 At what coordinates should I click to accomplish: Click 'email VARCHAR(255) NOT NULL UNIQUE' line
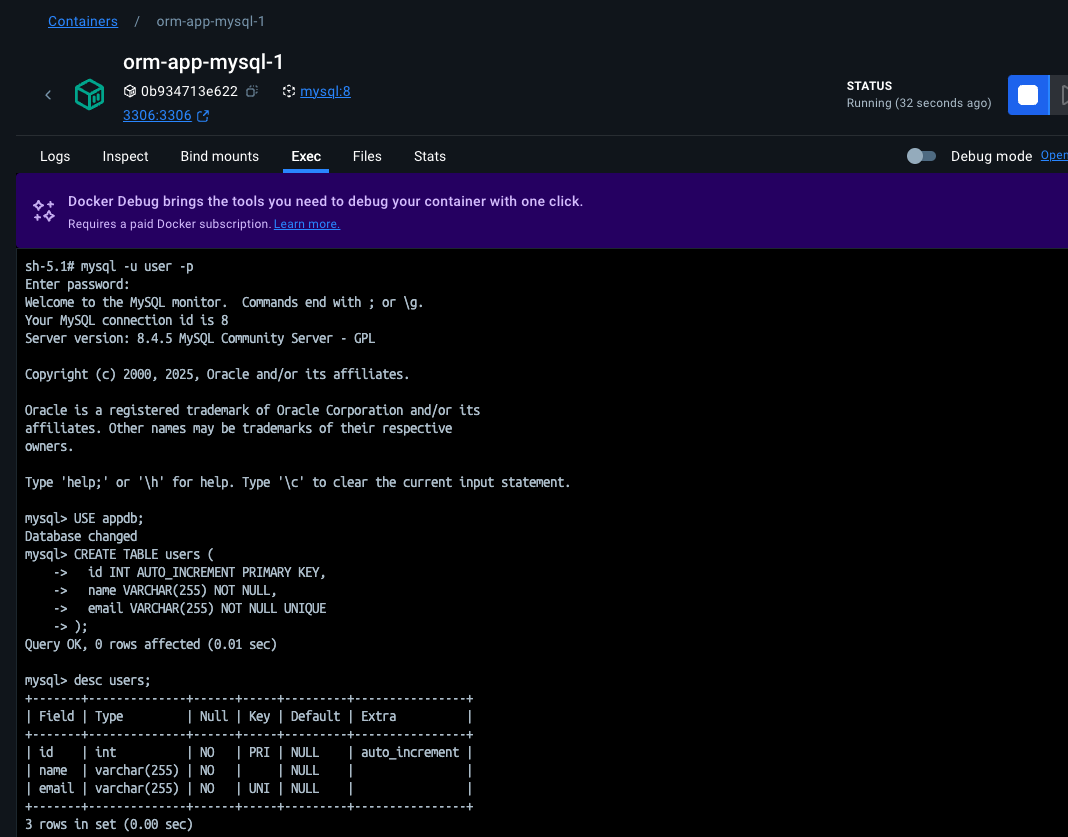click(x=207, y=608)
